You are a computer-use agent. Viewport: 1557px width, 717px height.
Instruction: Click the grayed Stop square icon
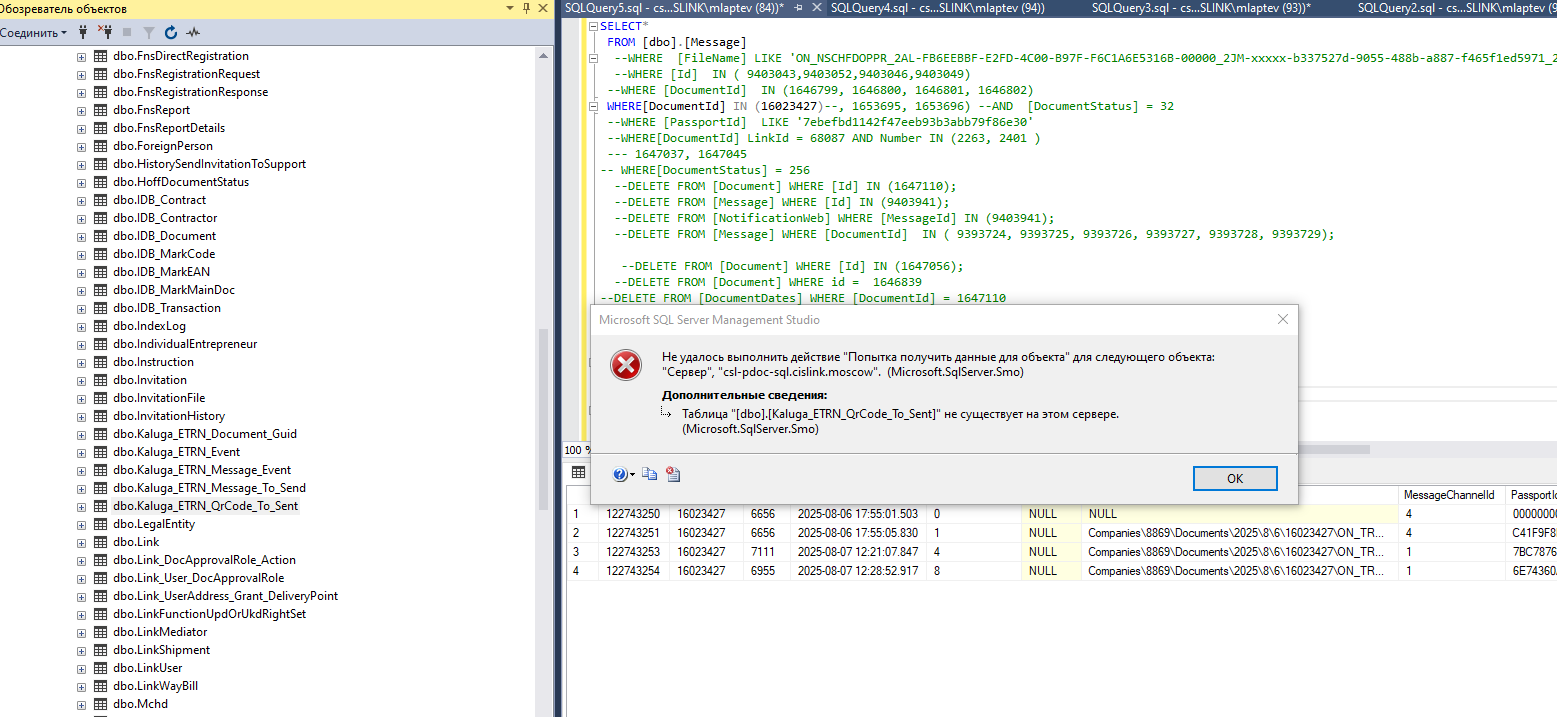coord(127,33)
